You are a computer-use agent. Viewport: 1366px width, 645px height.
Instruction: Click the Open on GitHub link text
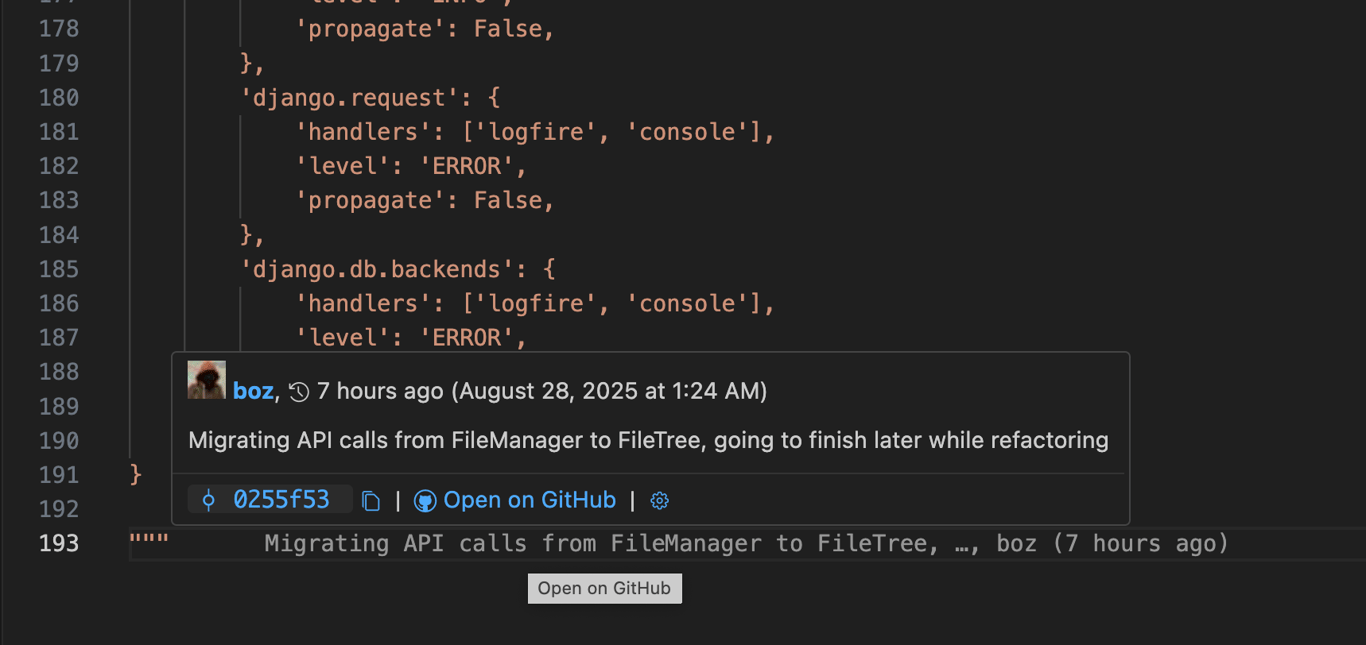click(x=529, y=500)
